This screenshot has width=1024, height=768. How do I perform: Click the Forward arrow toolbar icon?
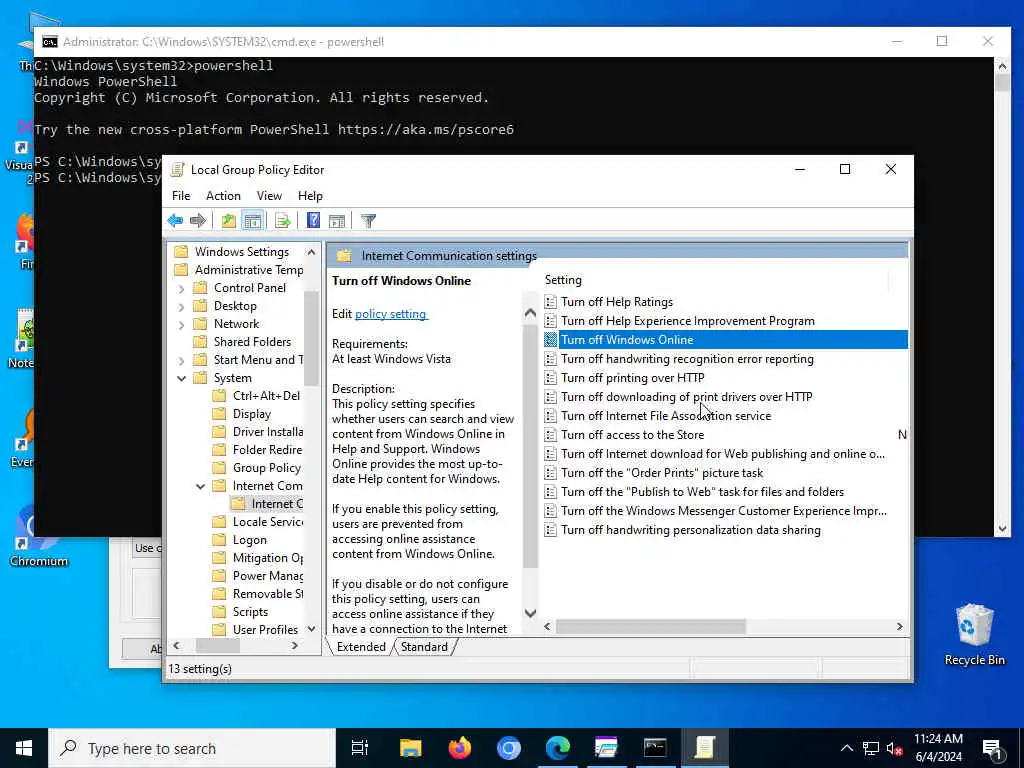pos(197,221)
